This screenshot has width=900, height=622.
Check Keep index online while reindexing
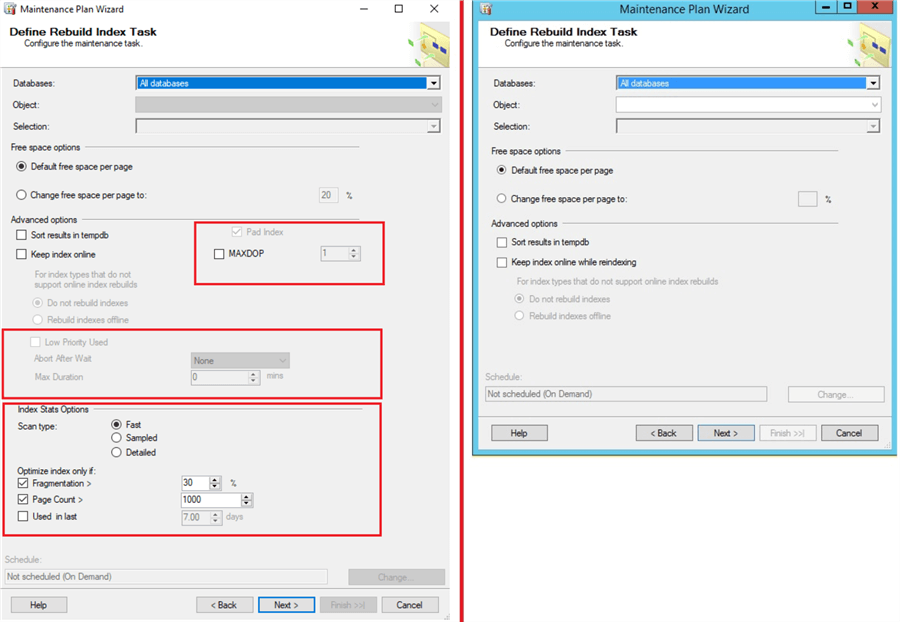click(502, 262)
